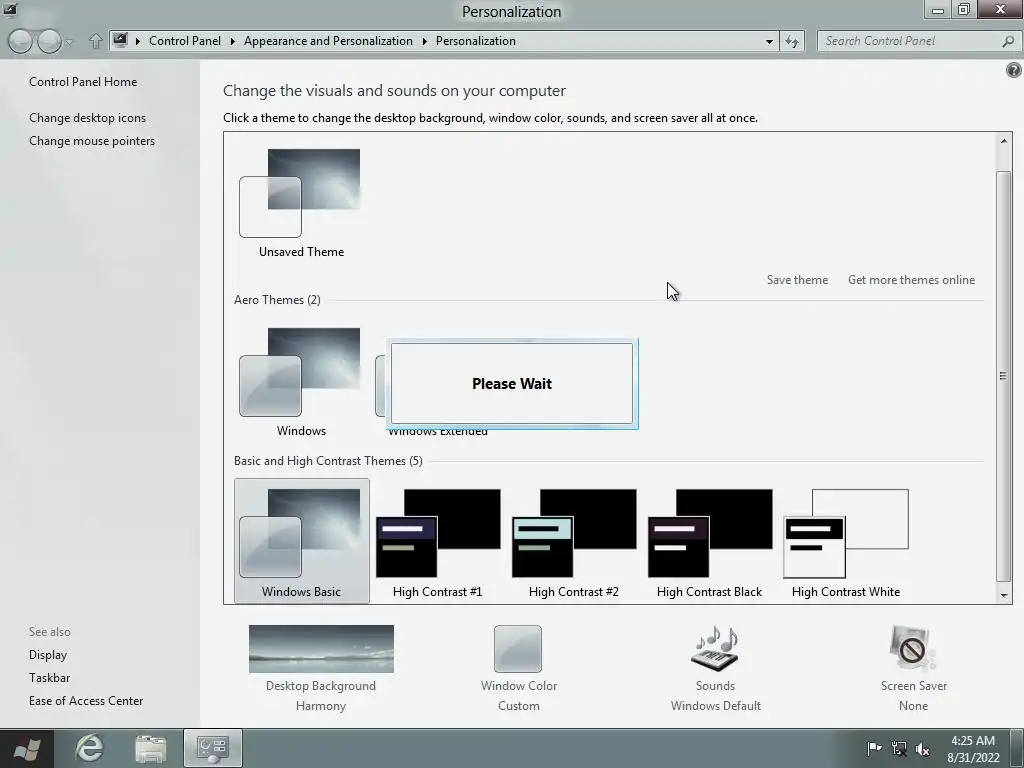1024x768 pixels.
Task: Click the Save theme link
Action: [797, 280]
